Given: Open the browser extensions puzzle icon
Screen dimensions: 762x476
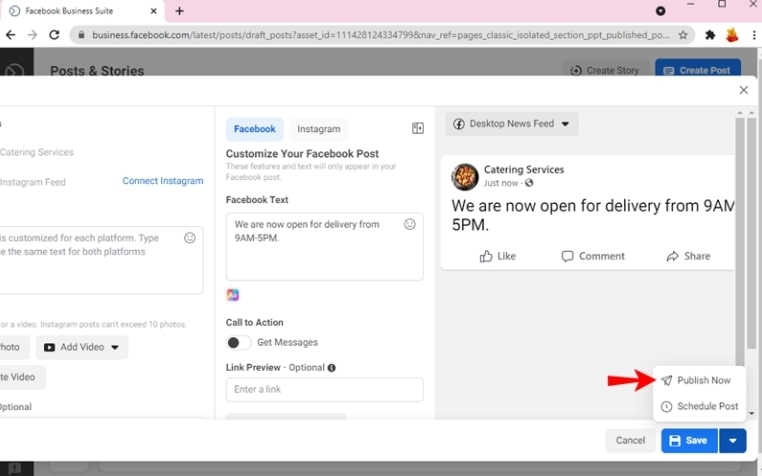Looking at the screenshot, I should tap(710, 35).
